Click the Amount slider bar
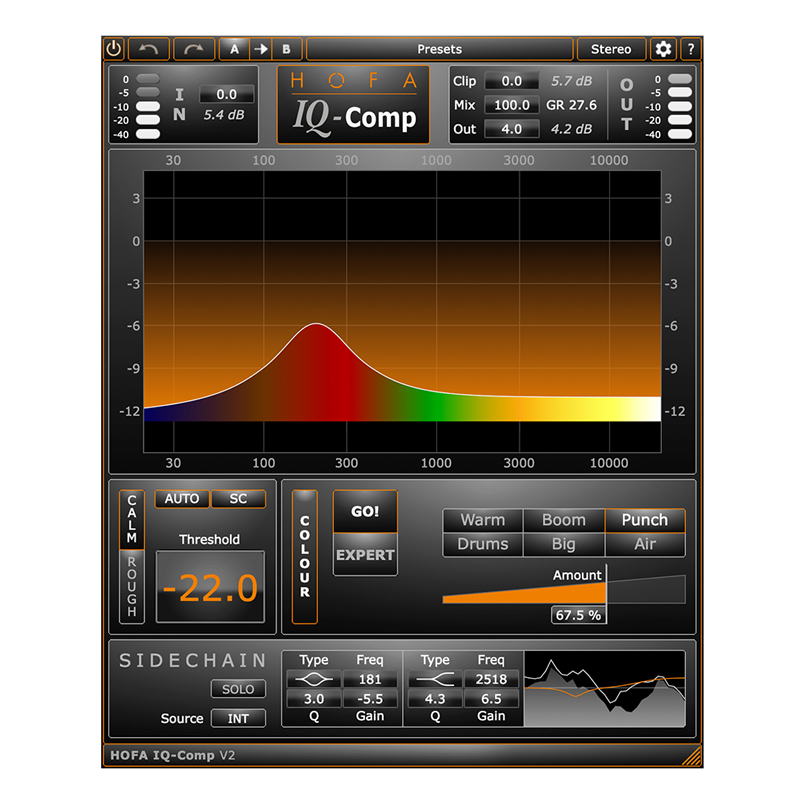Screen dimensions: 800x800 [x=563, y=592]
